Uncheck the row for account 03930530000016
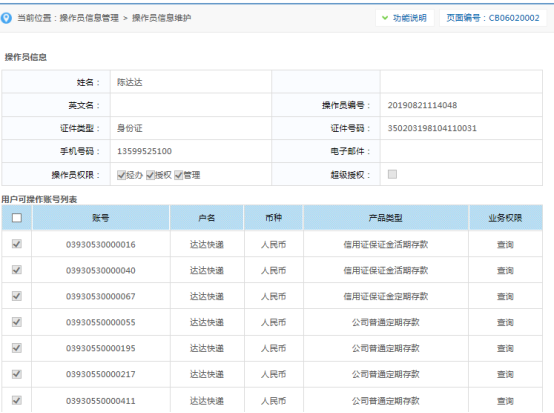The image size is (554, 413). (17, 244)
